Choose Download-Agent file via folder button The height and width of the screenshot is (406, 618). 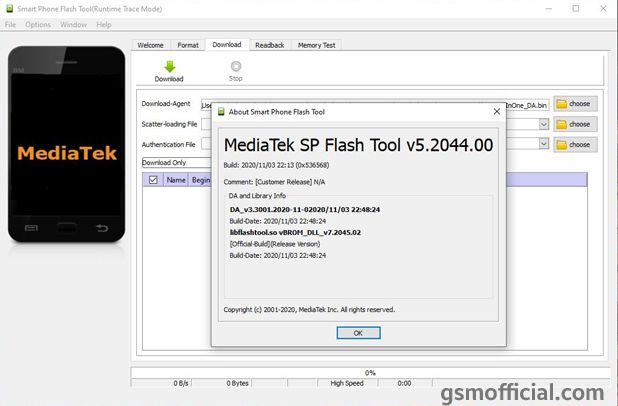575,104
